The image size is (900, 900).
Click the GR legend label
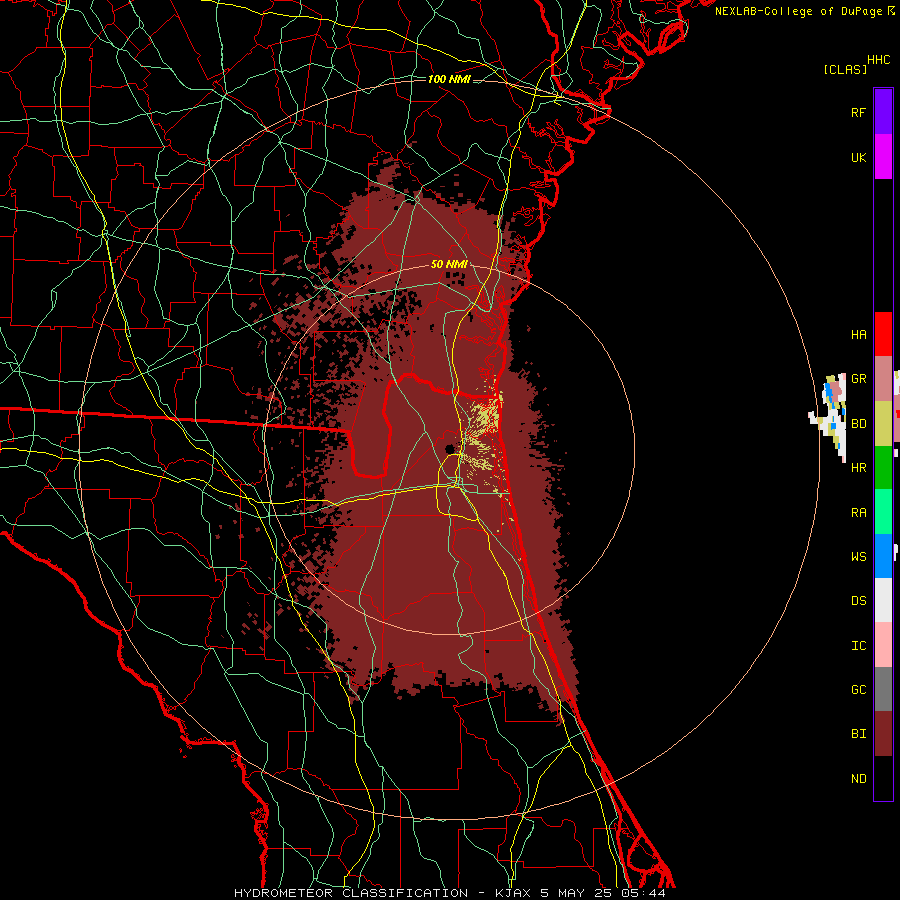click(x=858, y=379)
